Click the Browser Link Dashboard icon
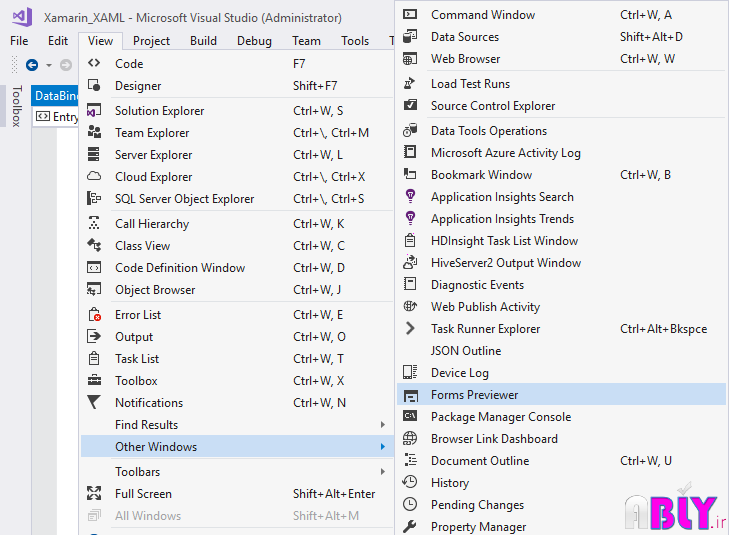The height and width of the screenshot is (535, 729). pyautogui.click(x=410, y=438)
